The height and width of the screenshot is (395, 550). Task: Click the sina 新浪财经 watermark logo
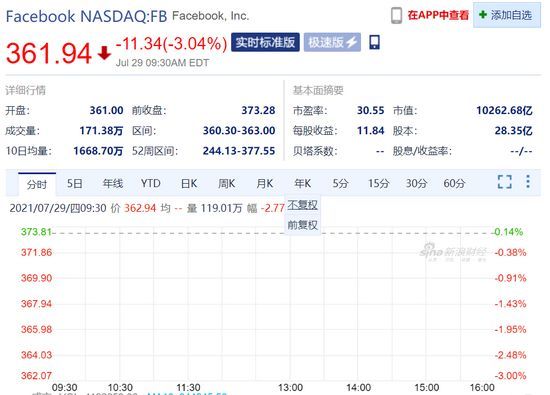pos(453,253)
